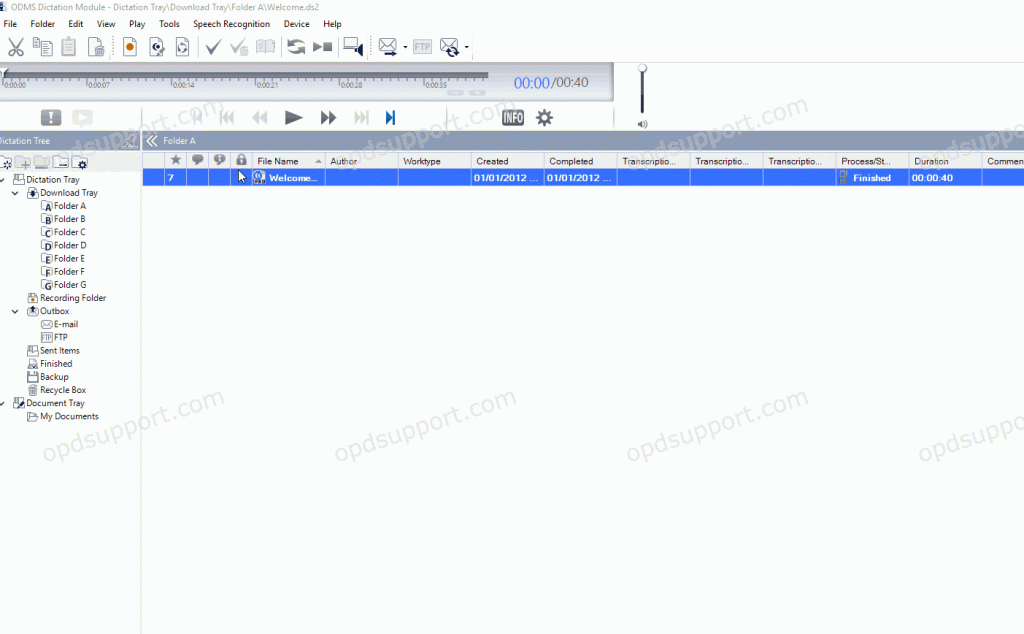The image size is (1024, 634).
Task: Click the Send via E-mail toolbar icon
Action: click(x=387, y=46)
